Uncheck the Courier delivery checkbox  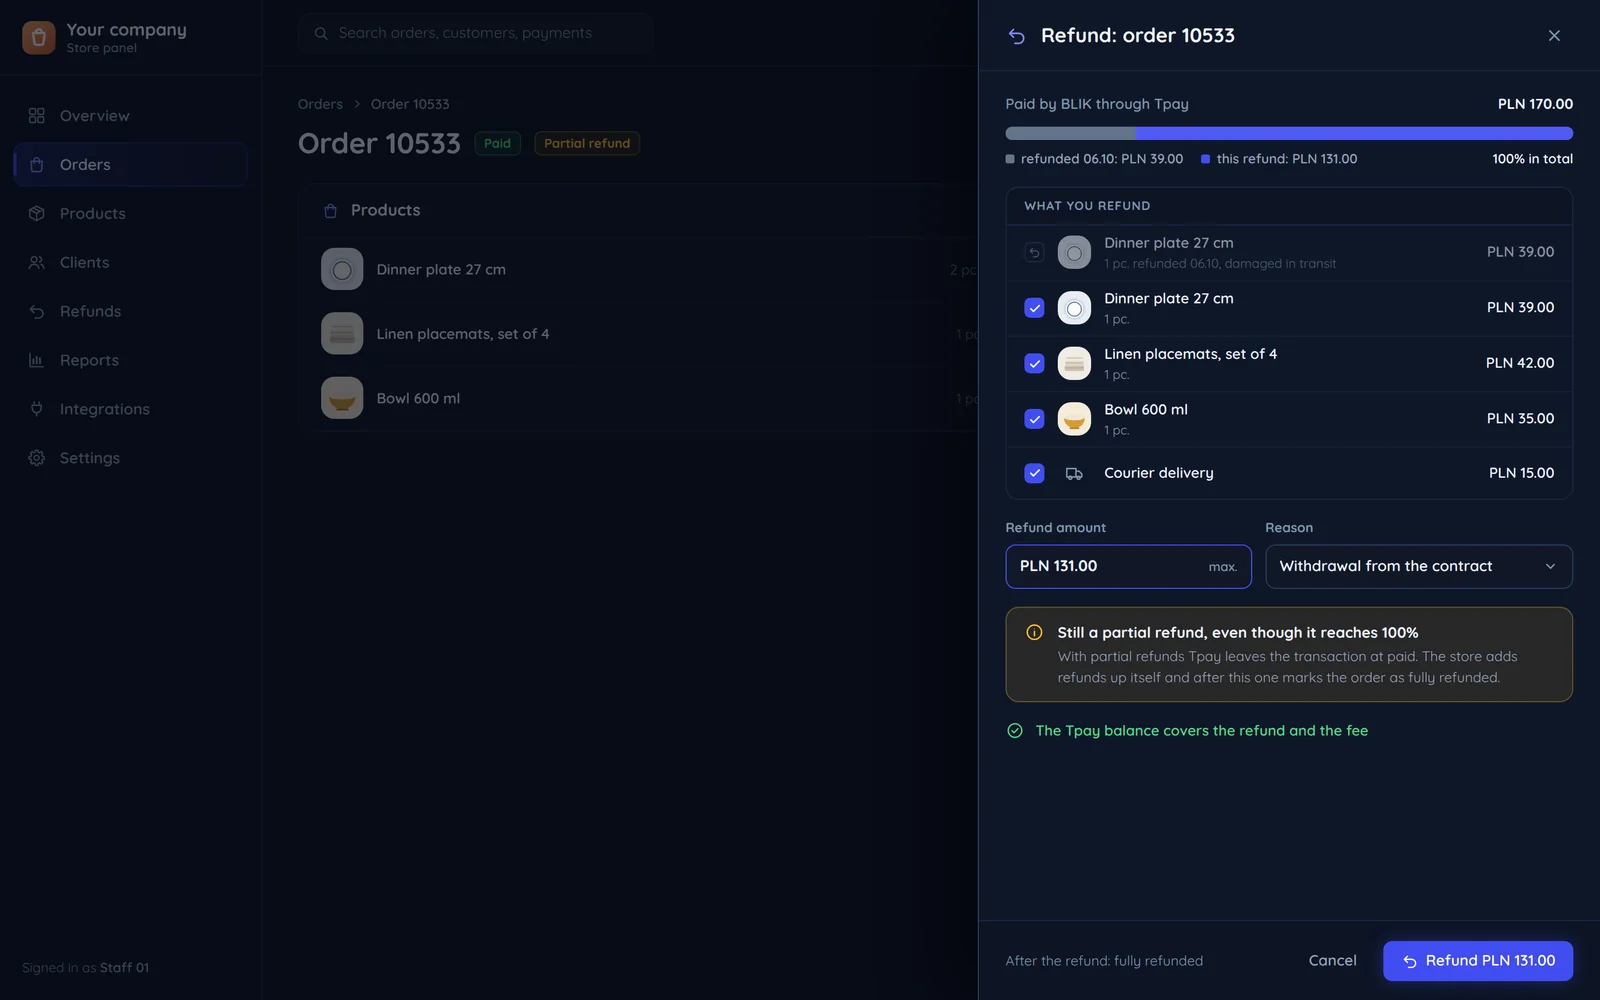coord(1035,474)
